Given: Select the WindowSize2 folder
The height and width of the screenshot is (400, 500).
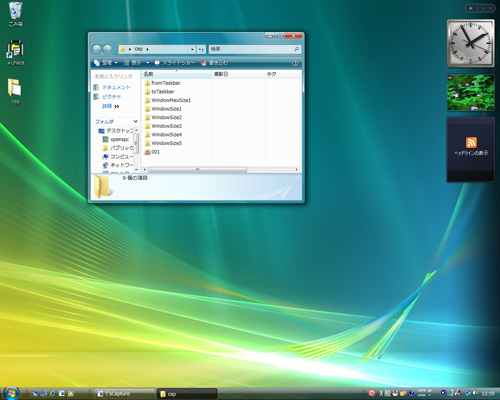Looking at the screenshot, I should tap(163, 117).
